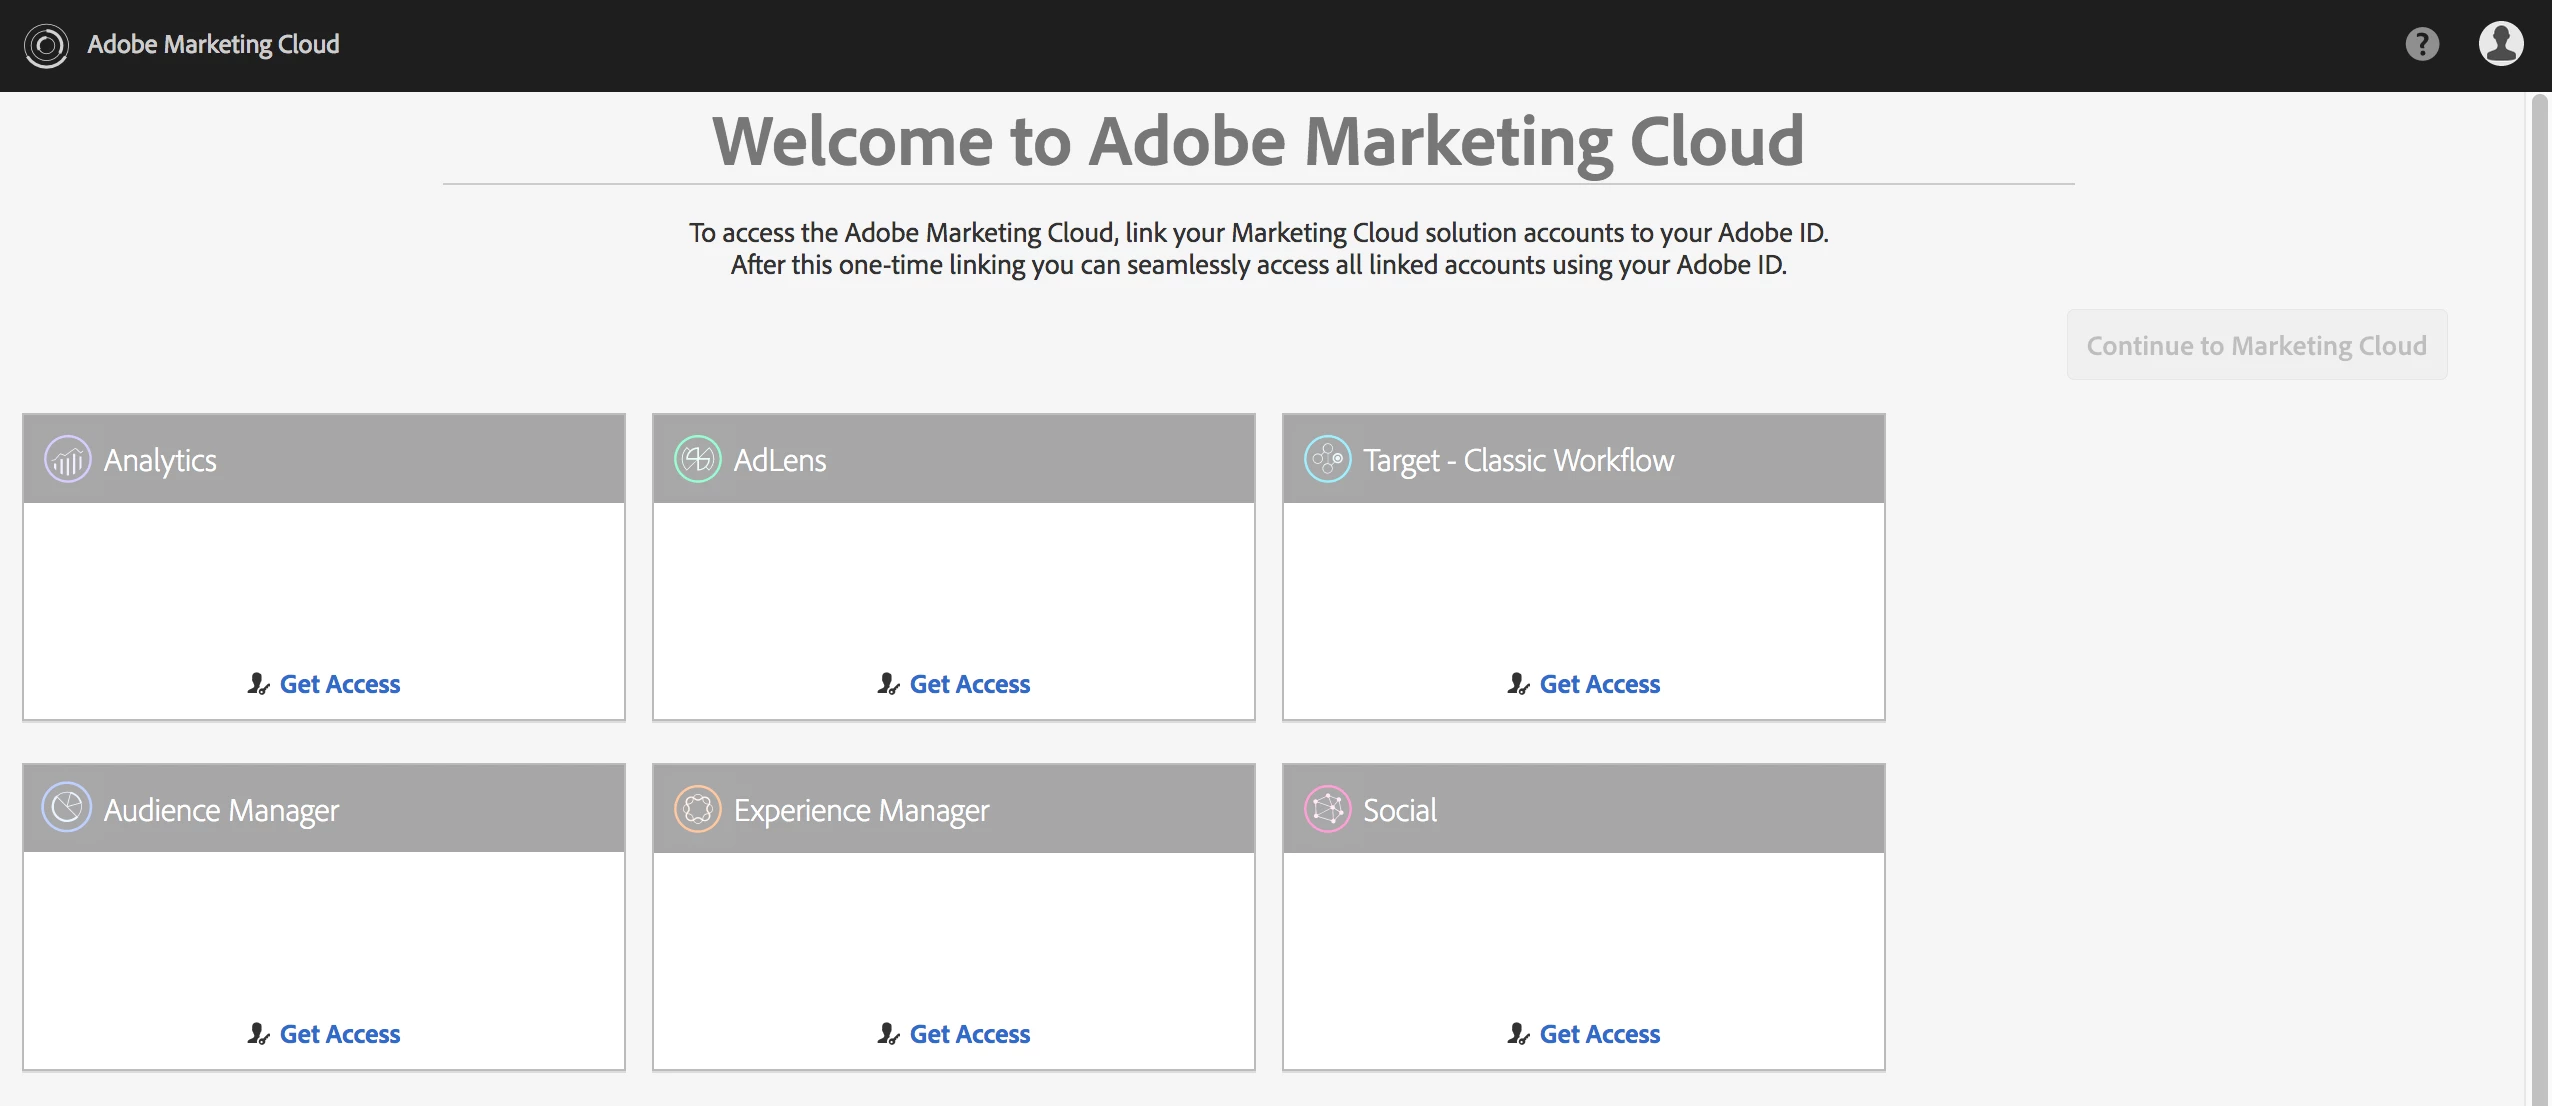
Task: Click the Audience Manager solution icon
Action: click(67, 808)
